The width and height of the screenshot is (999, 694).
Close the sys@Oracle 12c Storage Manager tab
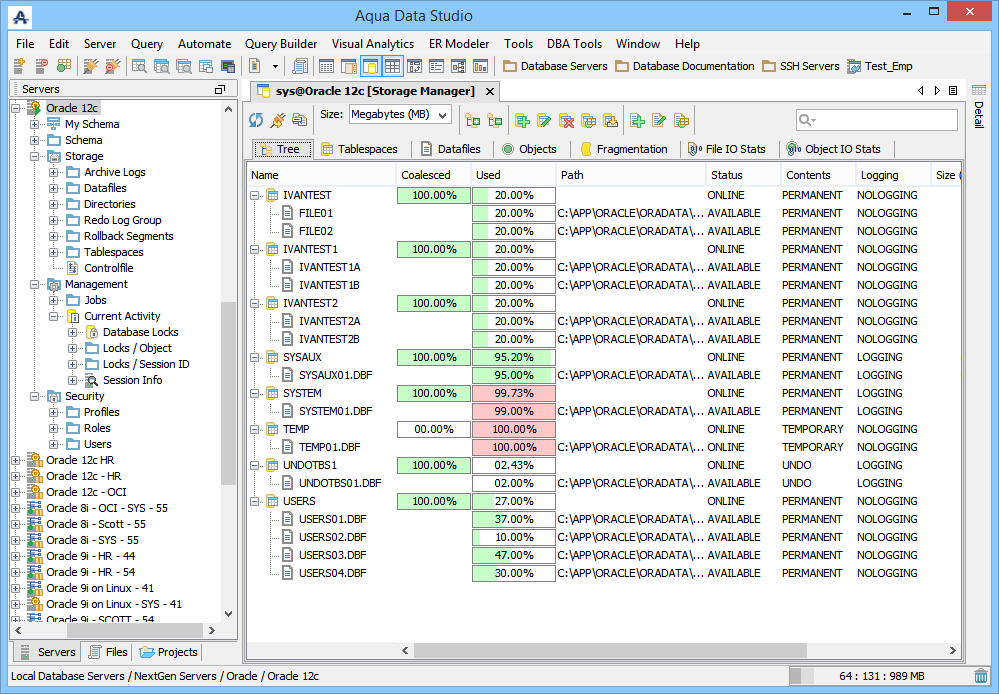pos(490,91)
